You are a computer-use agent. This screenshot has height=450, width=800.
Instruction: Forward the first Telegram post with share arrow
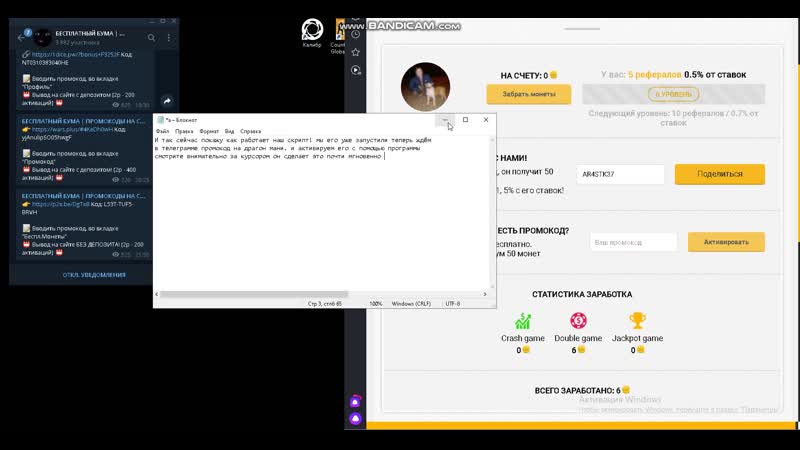(167, 101)
